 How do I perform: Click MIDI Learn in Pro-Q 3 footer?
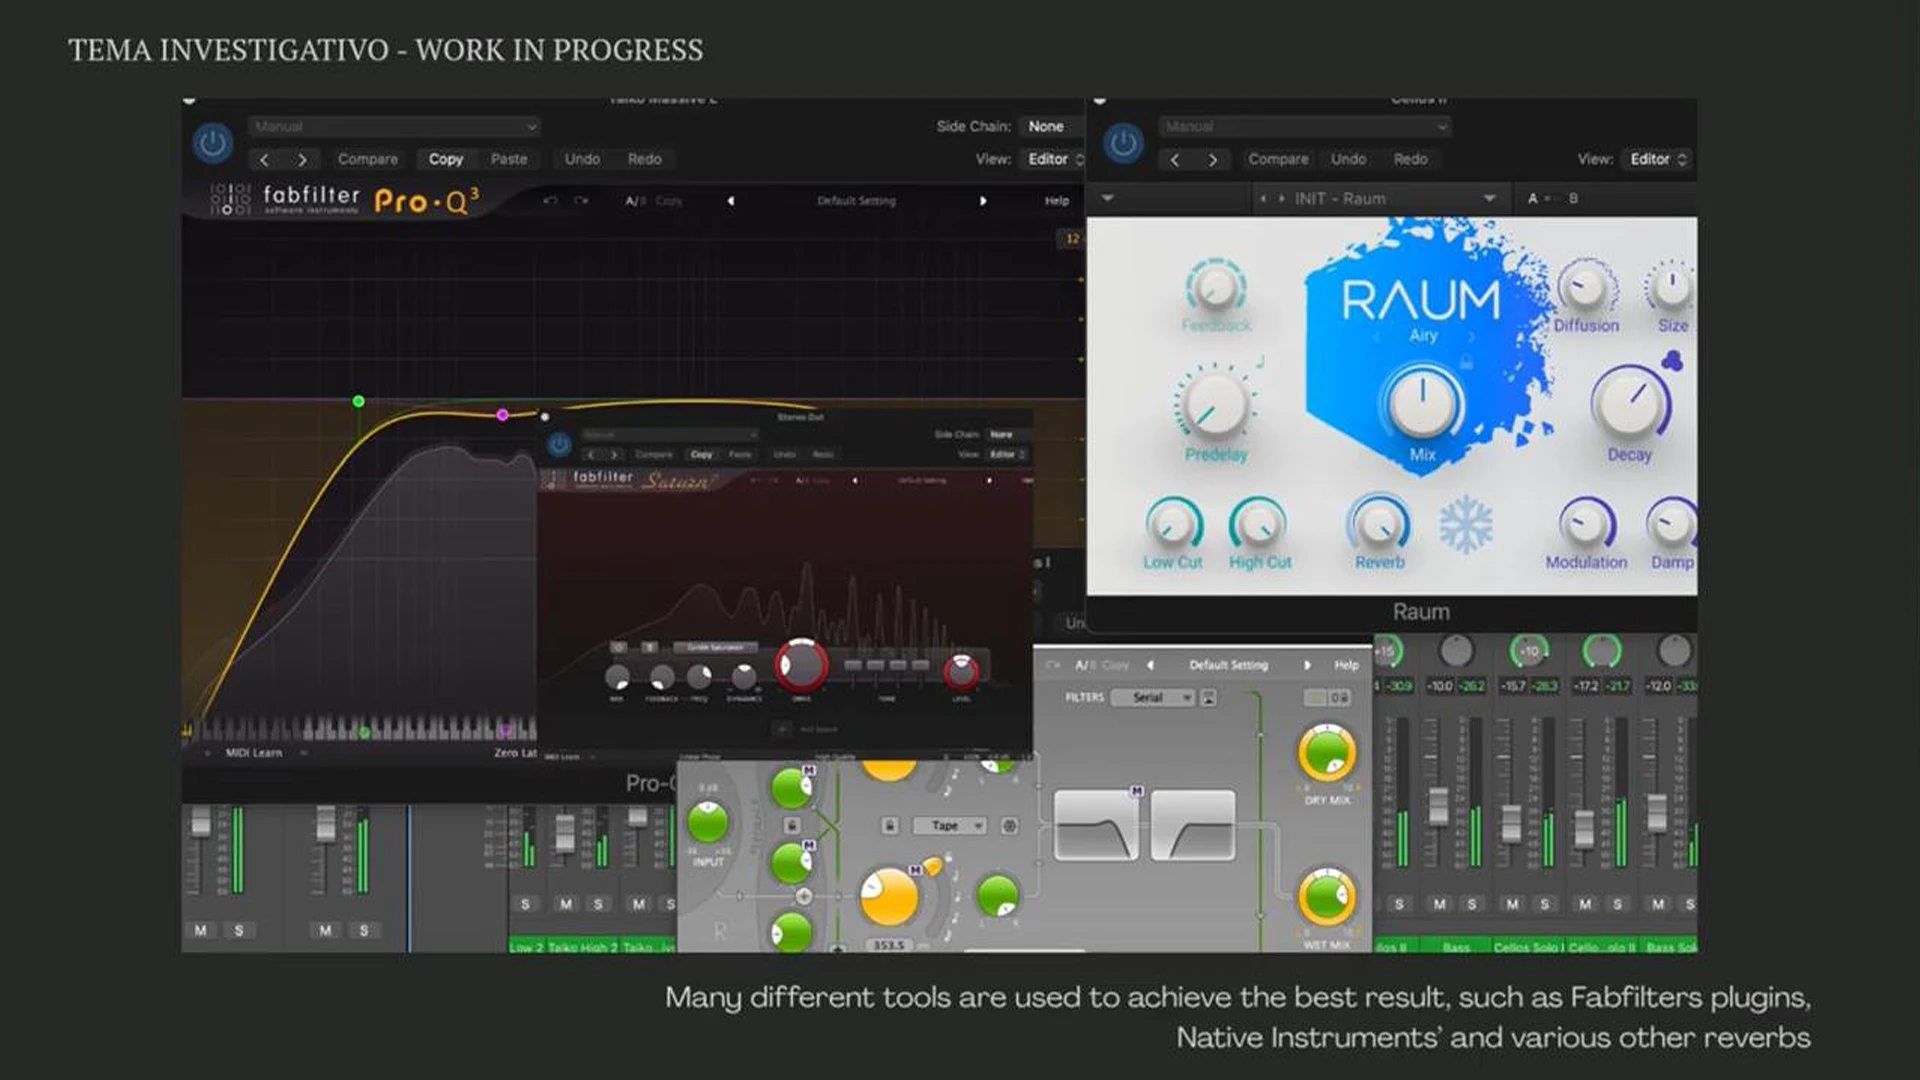click(253, 753)
